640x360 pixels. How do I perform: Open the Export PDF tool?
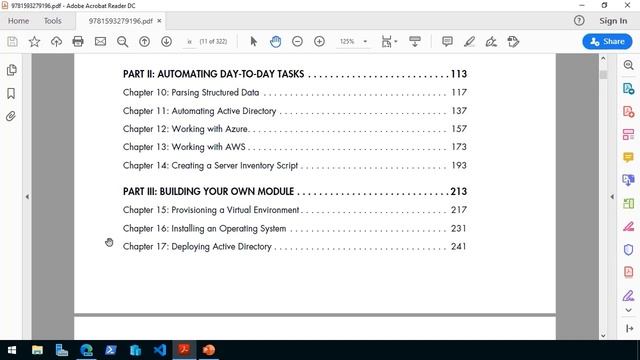pos(629,88)
